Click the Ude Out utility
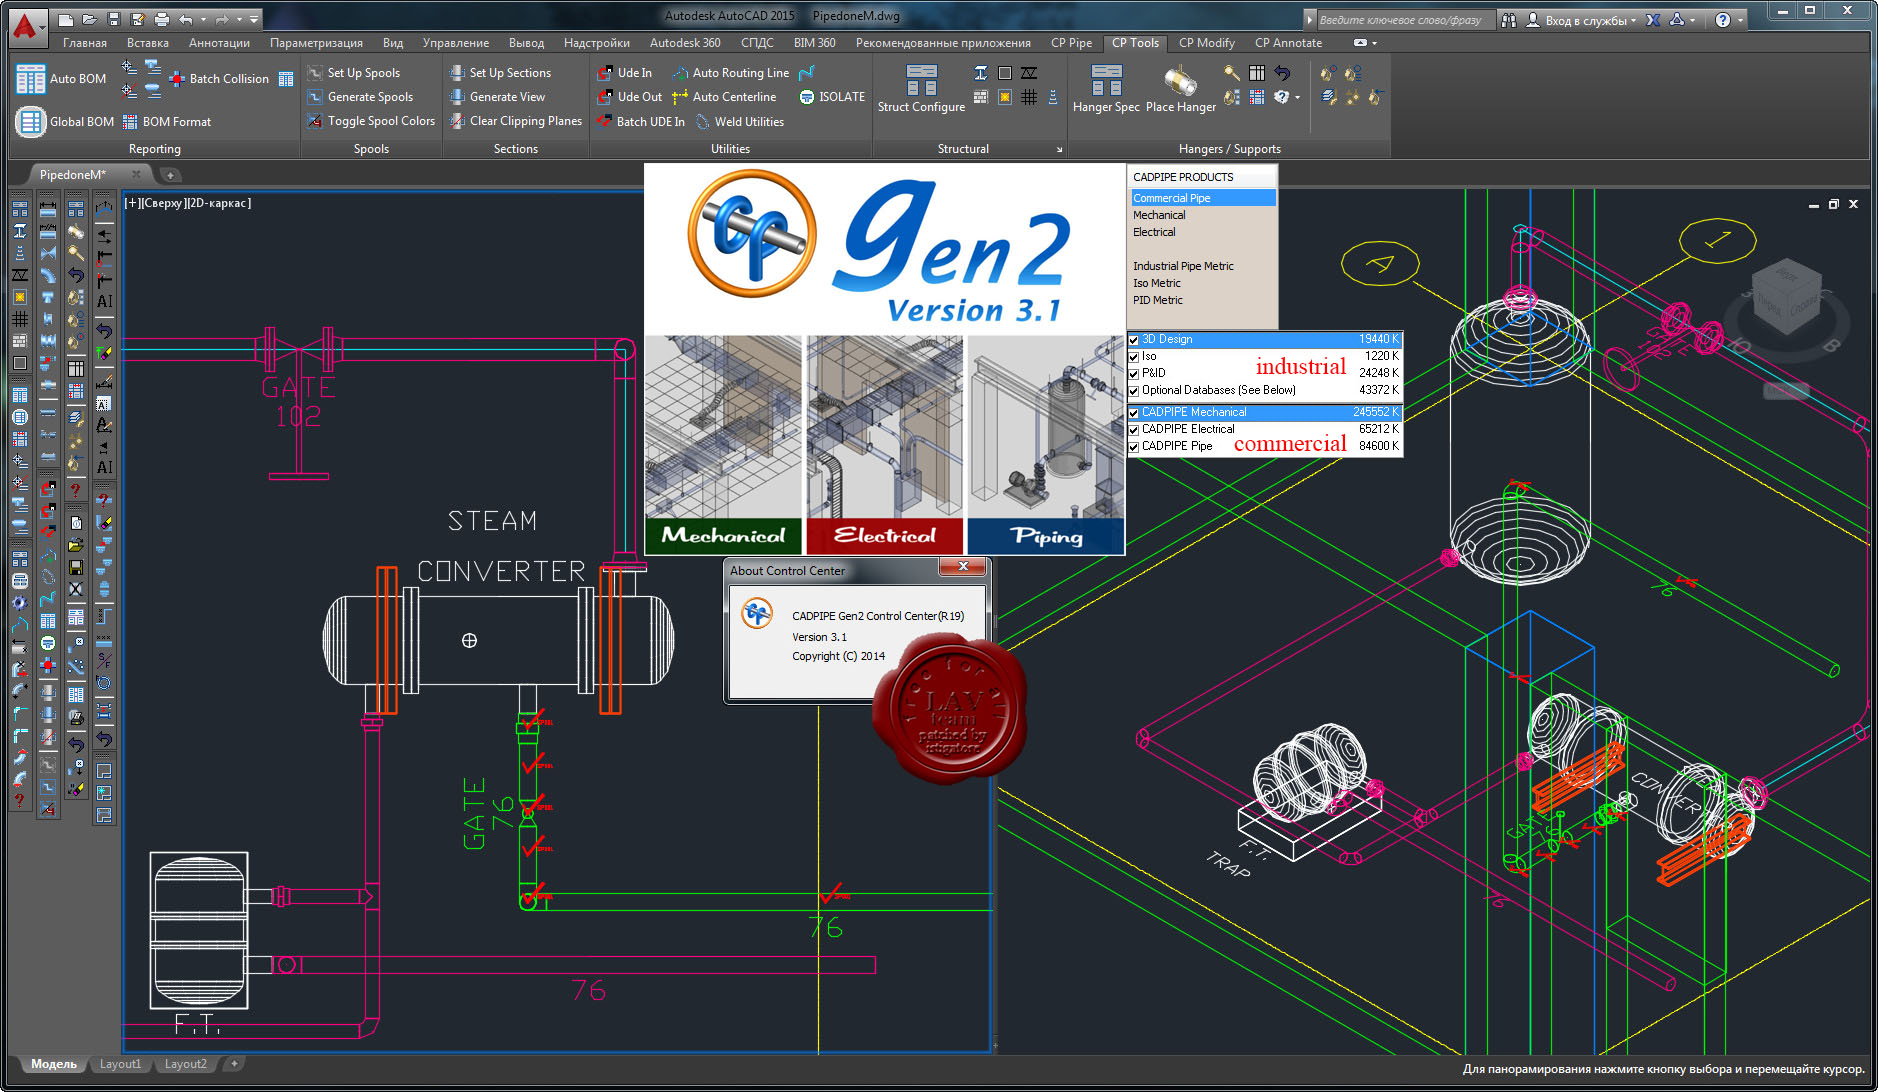This screenshot has width=1878, height=1092. 629,97
